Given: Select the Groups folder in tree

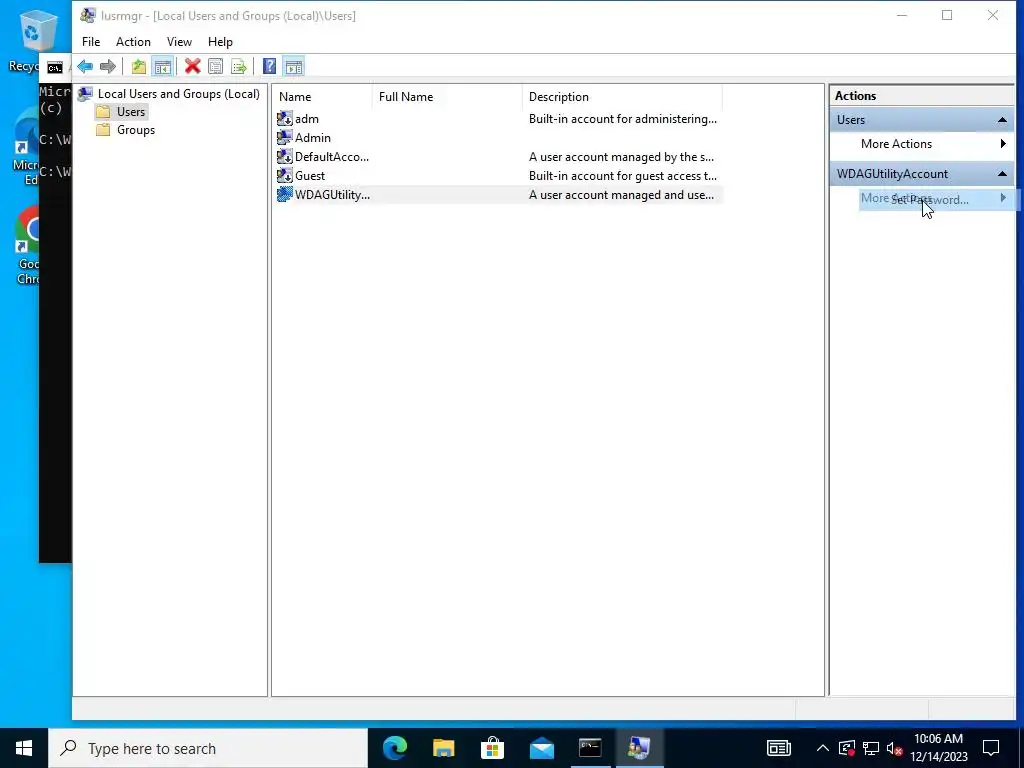Looking at the screenshot, I should (x=136, y=130).
